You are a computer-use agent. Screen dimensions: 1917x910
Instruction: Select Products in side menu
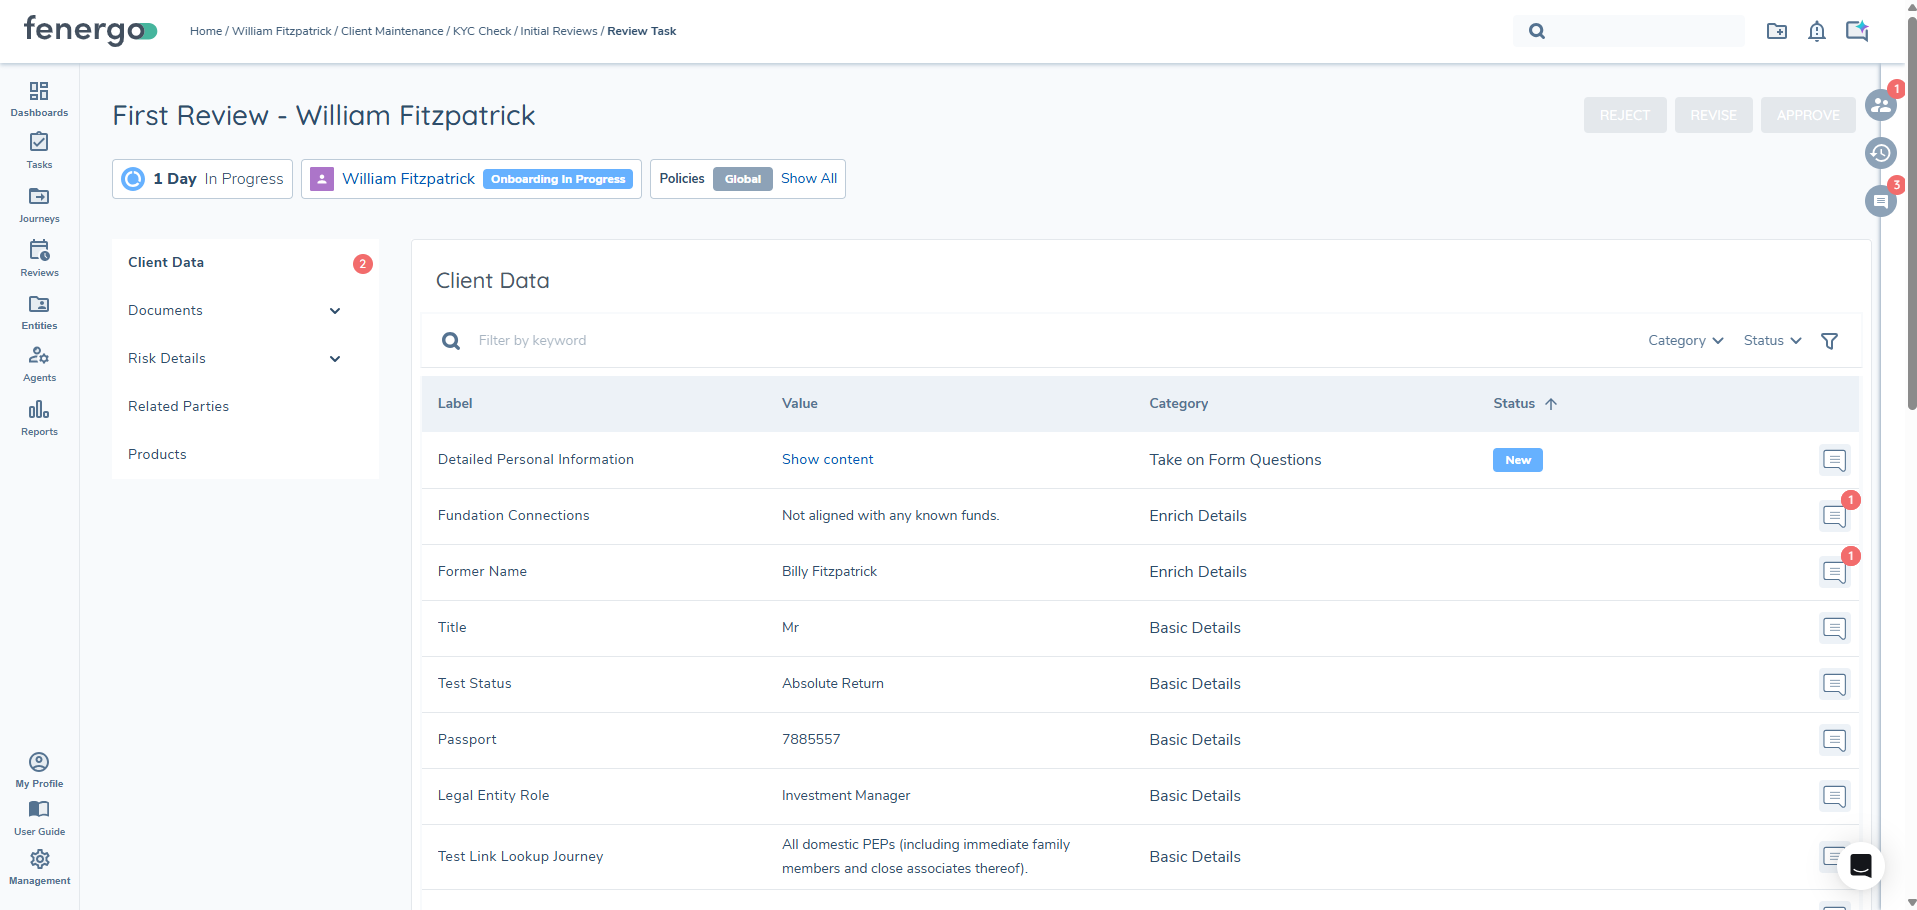click(157, 454)
